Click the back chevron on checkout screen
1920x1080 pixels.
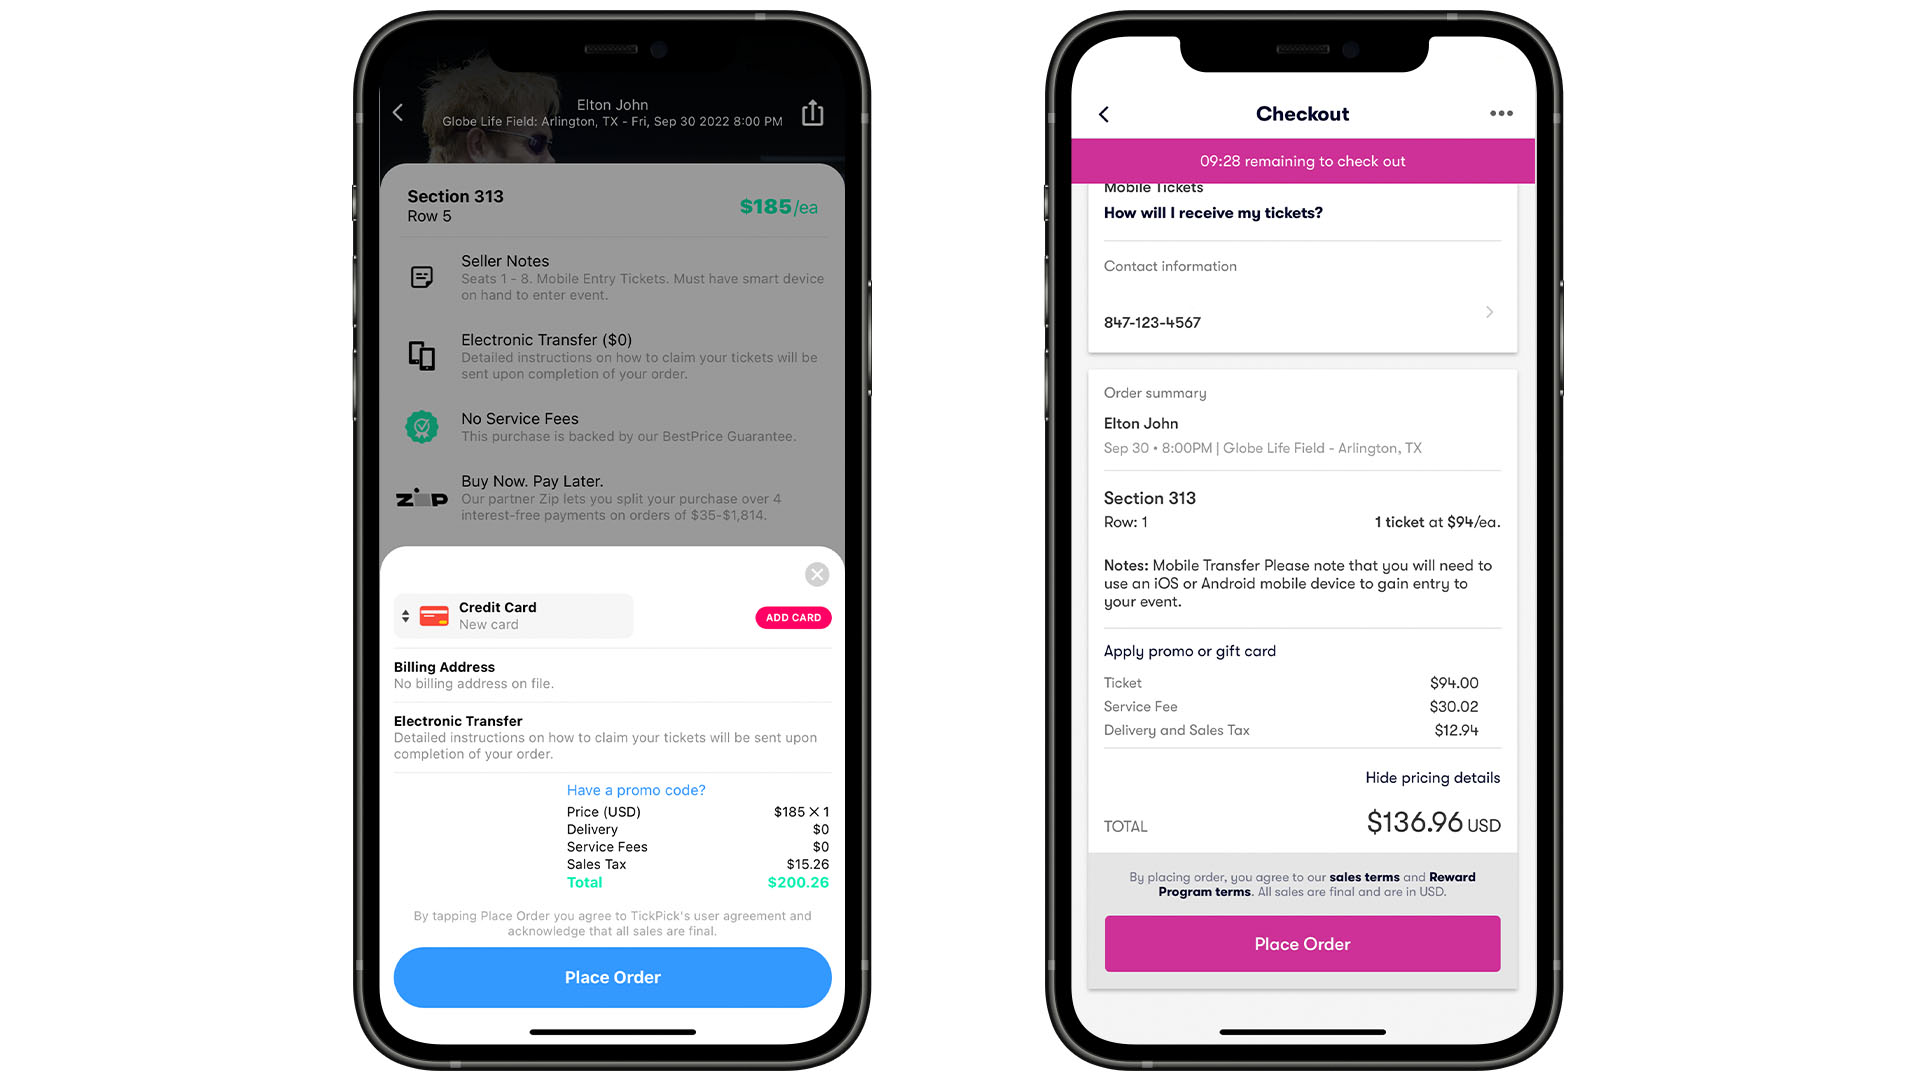[x=1104, y=113]
